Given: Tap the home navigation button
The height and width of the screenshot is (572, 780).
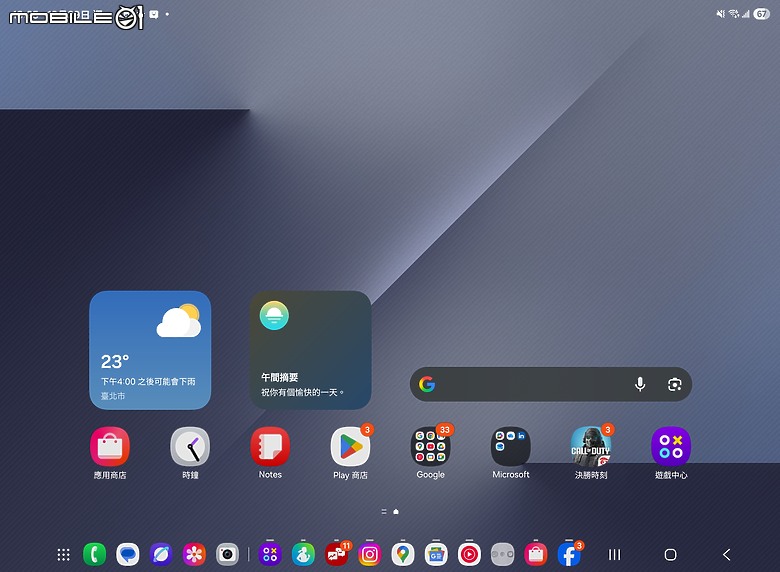Looking at the screenshot, I should (x=671, y=555).
